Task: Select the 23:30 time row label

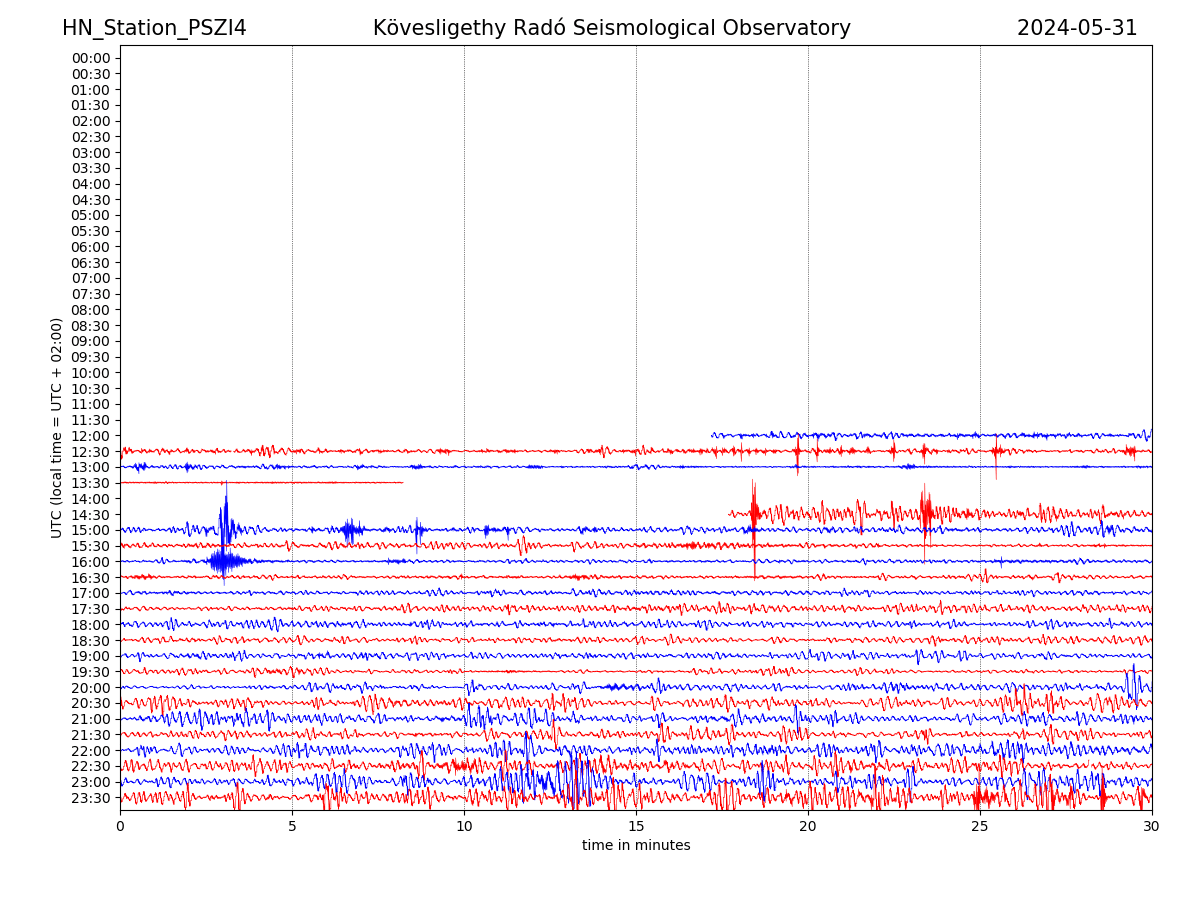Action: tap(91, 798)
